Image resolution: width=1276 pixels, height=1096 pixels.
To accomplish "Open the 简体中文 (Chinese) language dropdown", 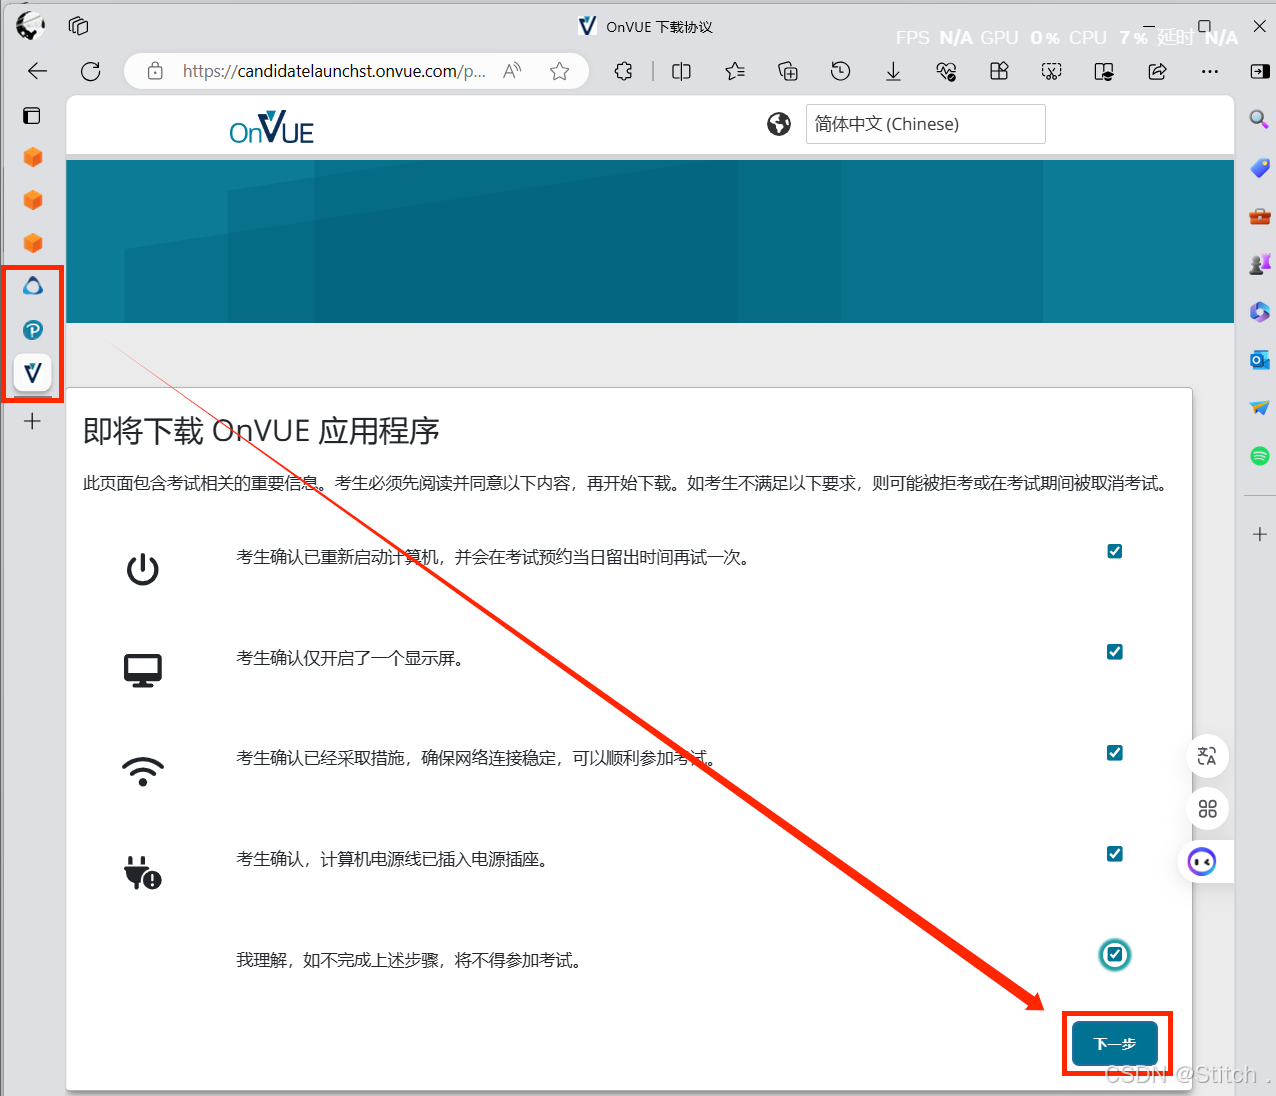I will tap(925, 124).
